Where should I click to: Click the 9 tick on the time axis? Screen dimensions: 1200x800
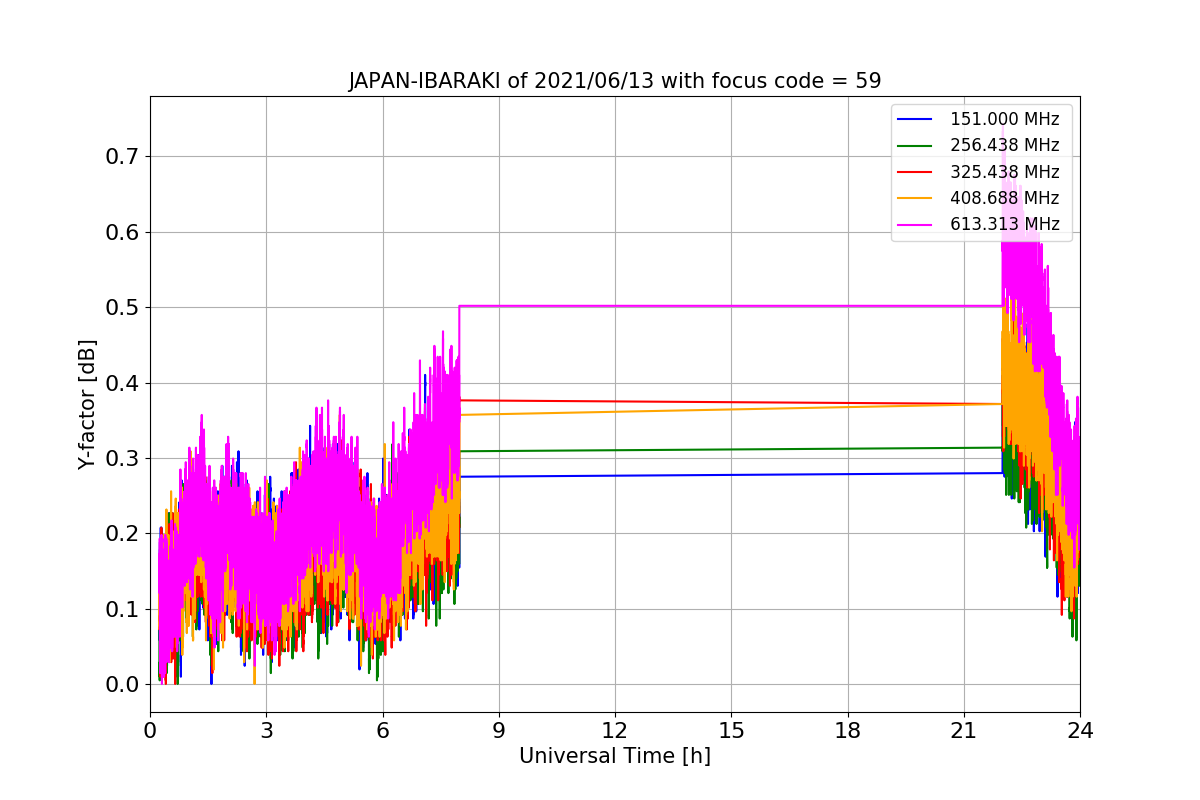tap(499, 730)
